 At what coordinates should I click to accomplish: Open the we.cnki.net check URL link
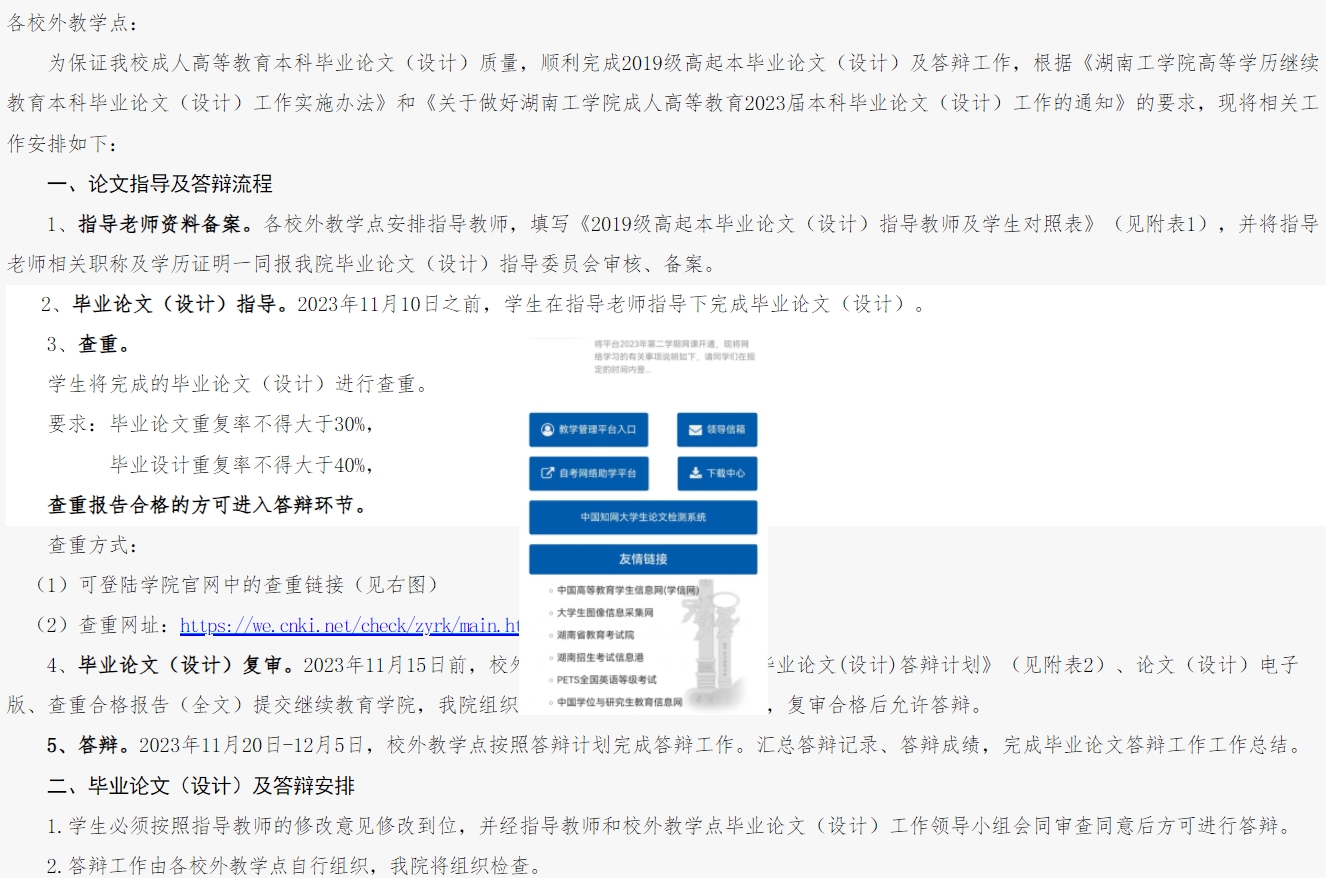click(350, 626)
